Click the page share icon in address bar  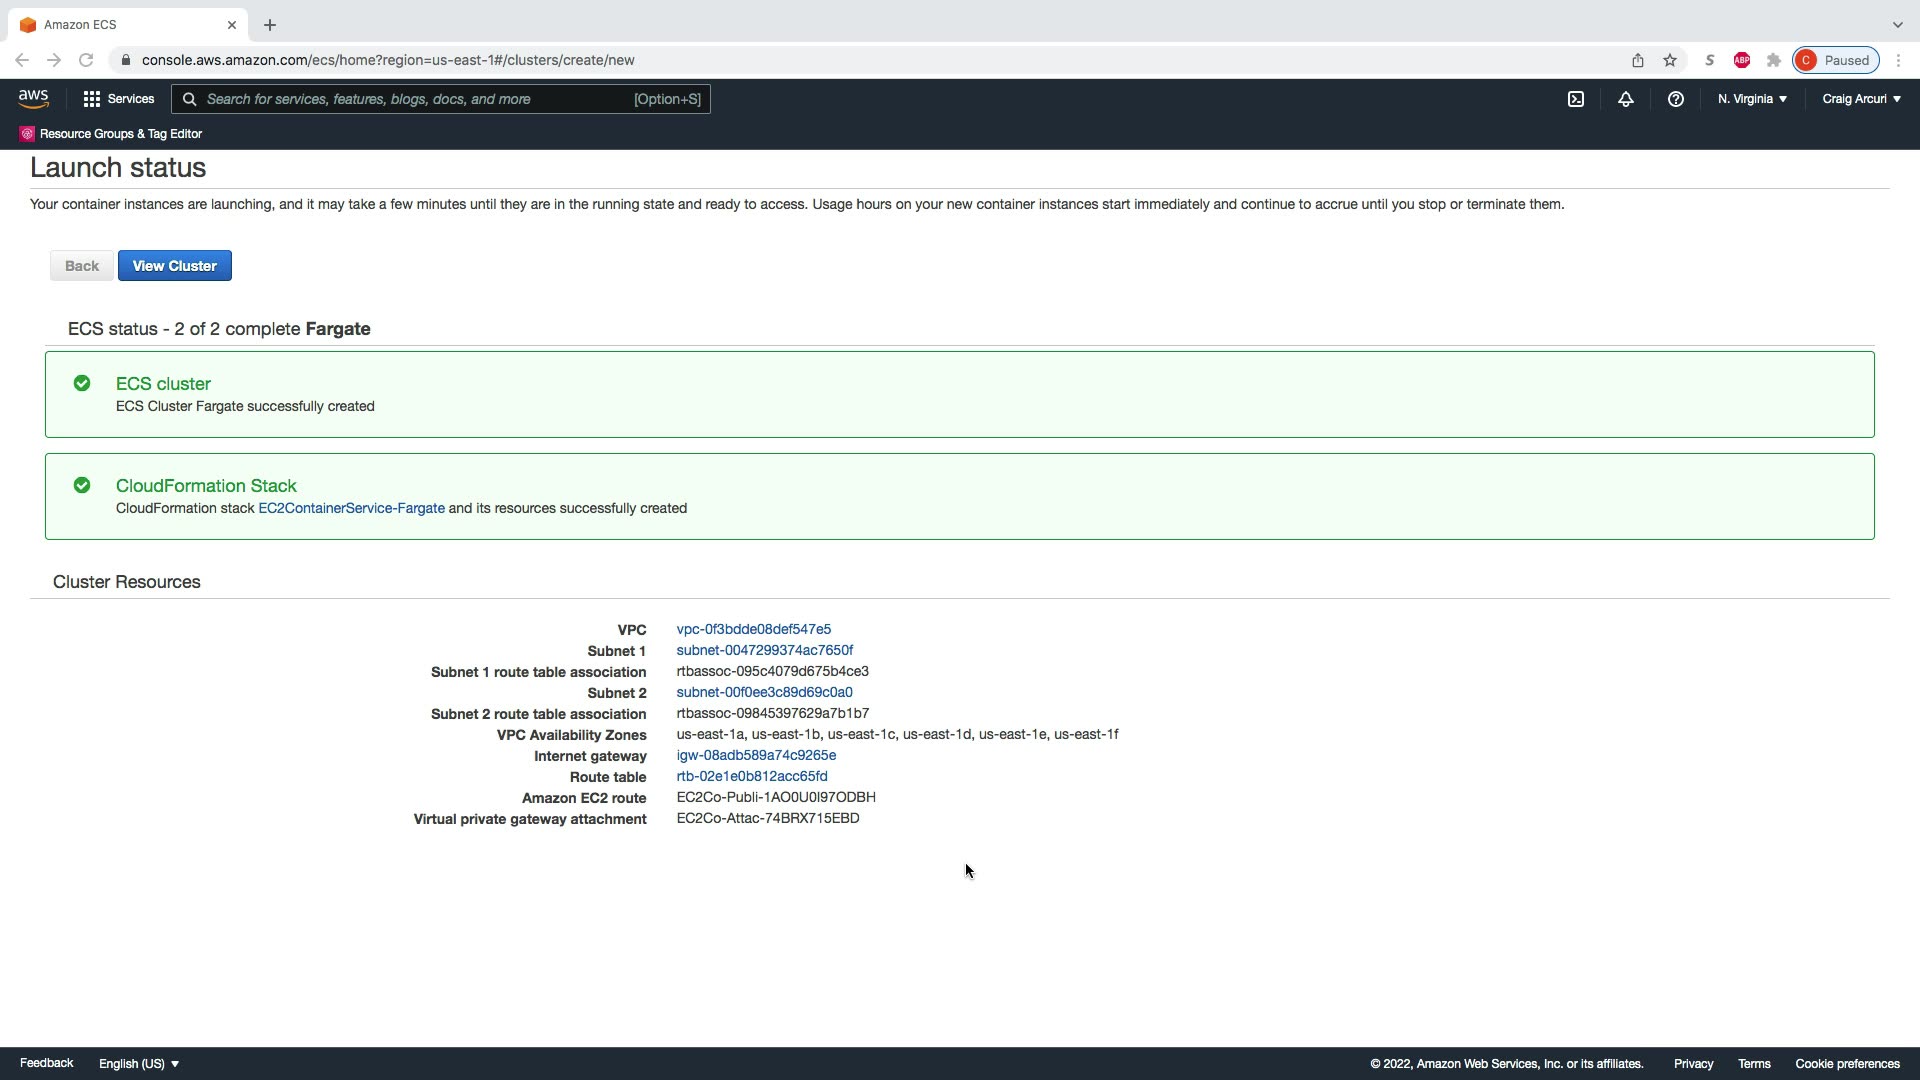point(1637,60)
